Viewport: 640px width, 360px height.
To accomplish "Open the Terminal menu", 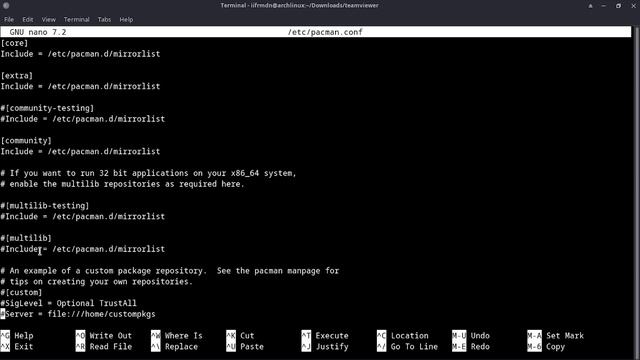I will (76, 19).
